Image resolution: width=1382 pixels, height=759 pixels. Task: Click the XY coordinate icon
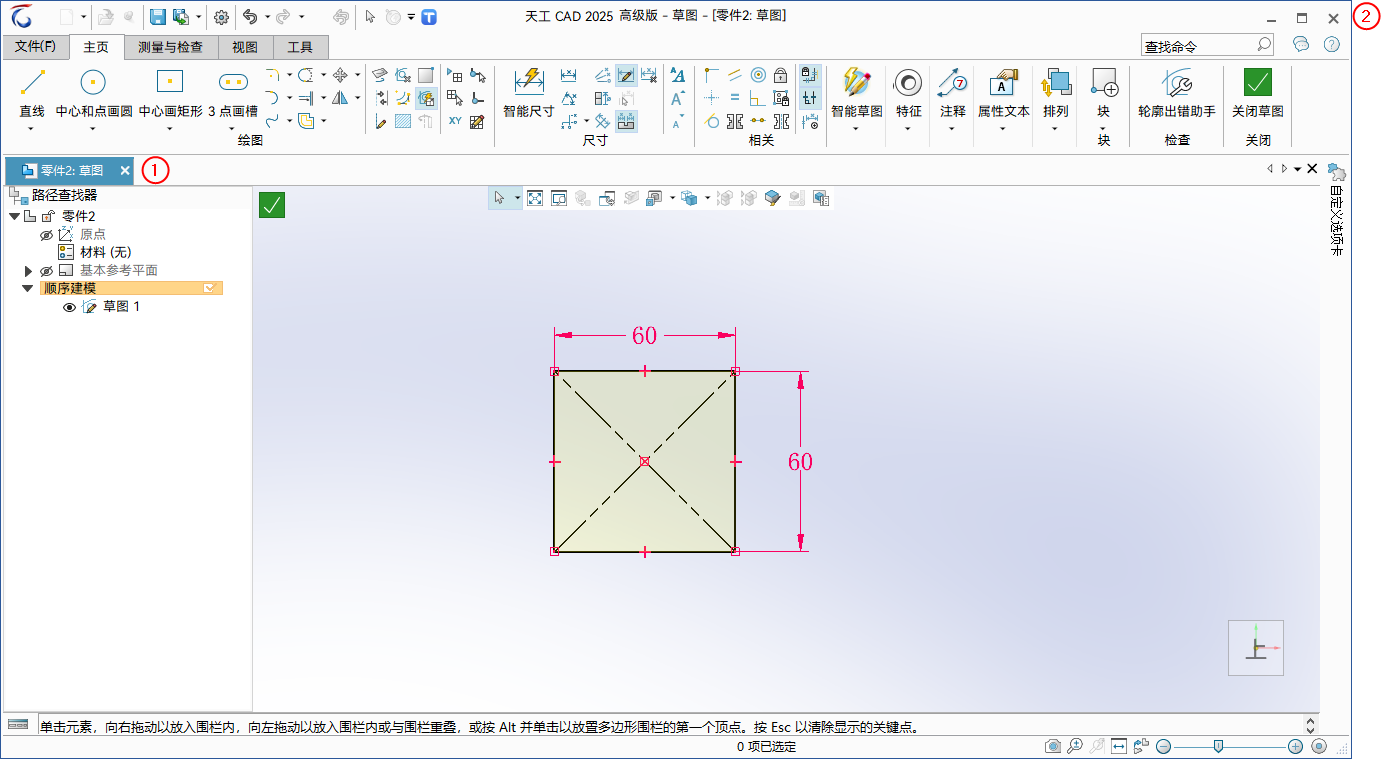click(x=455, y=121)
